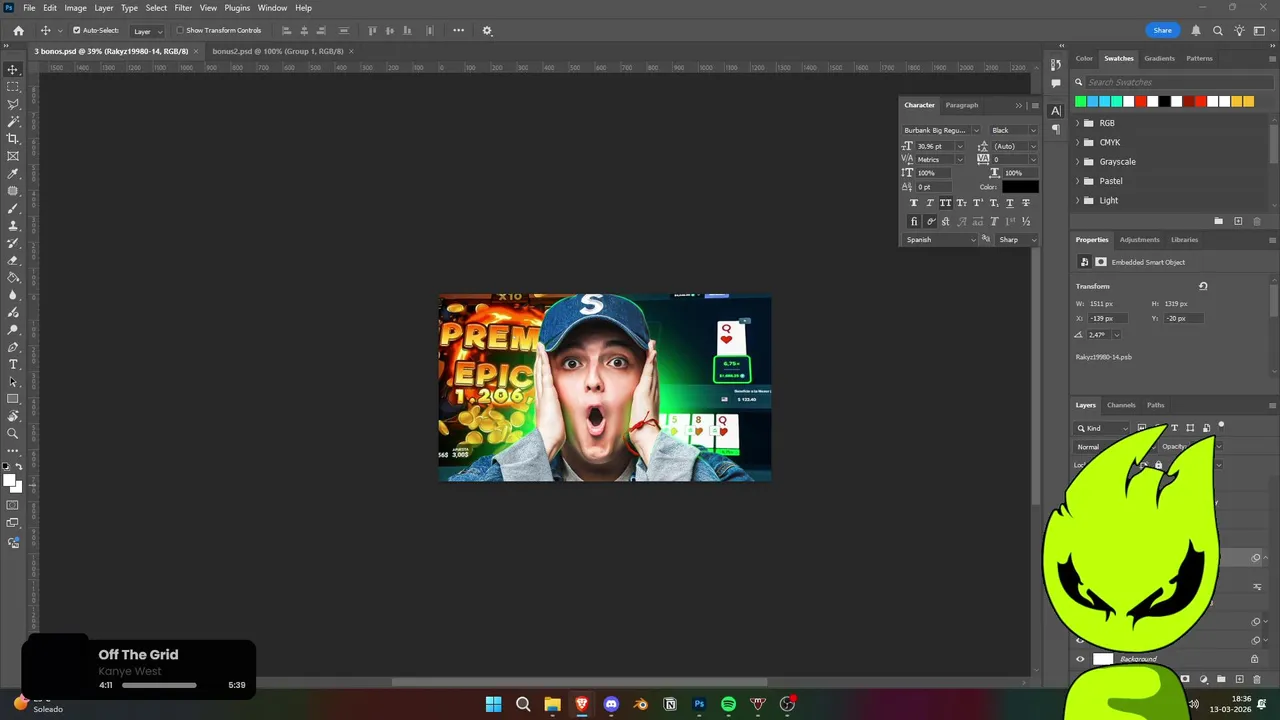Delete layer with Layers panel trash icon

click(x=1257, y=679)
